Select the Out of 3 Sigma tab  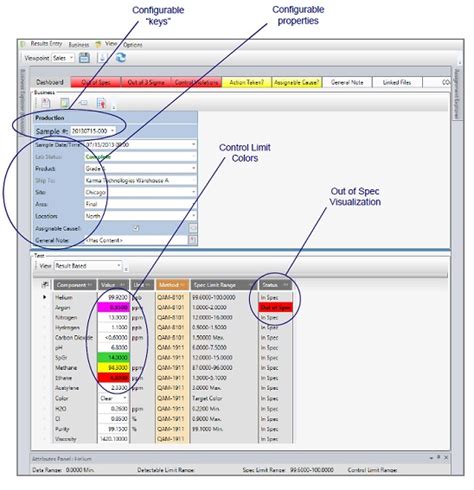[x=146, y=82]
